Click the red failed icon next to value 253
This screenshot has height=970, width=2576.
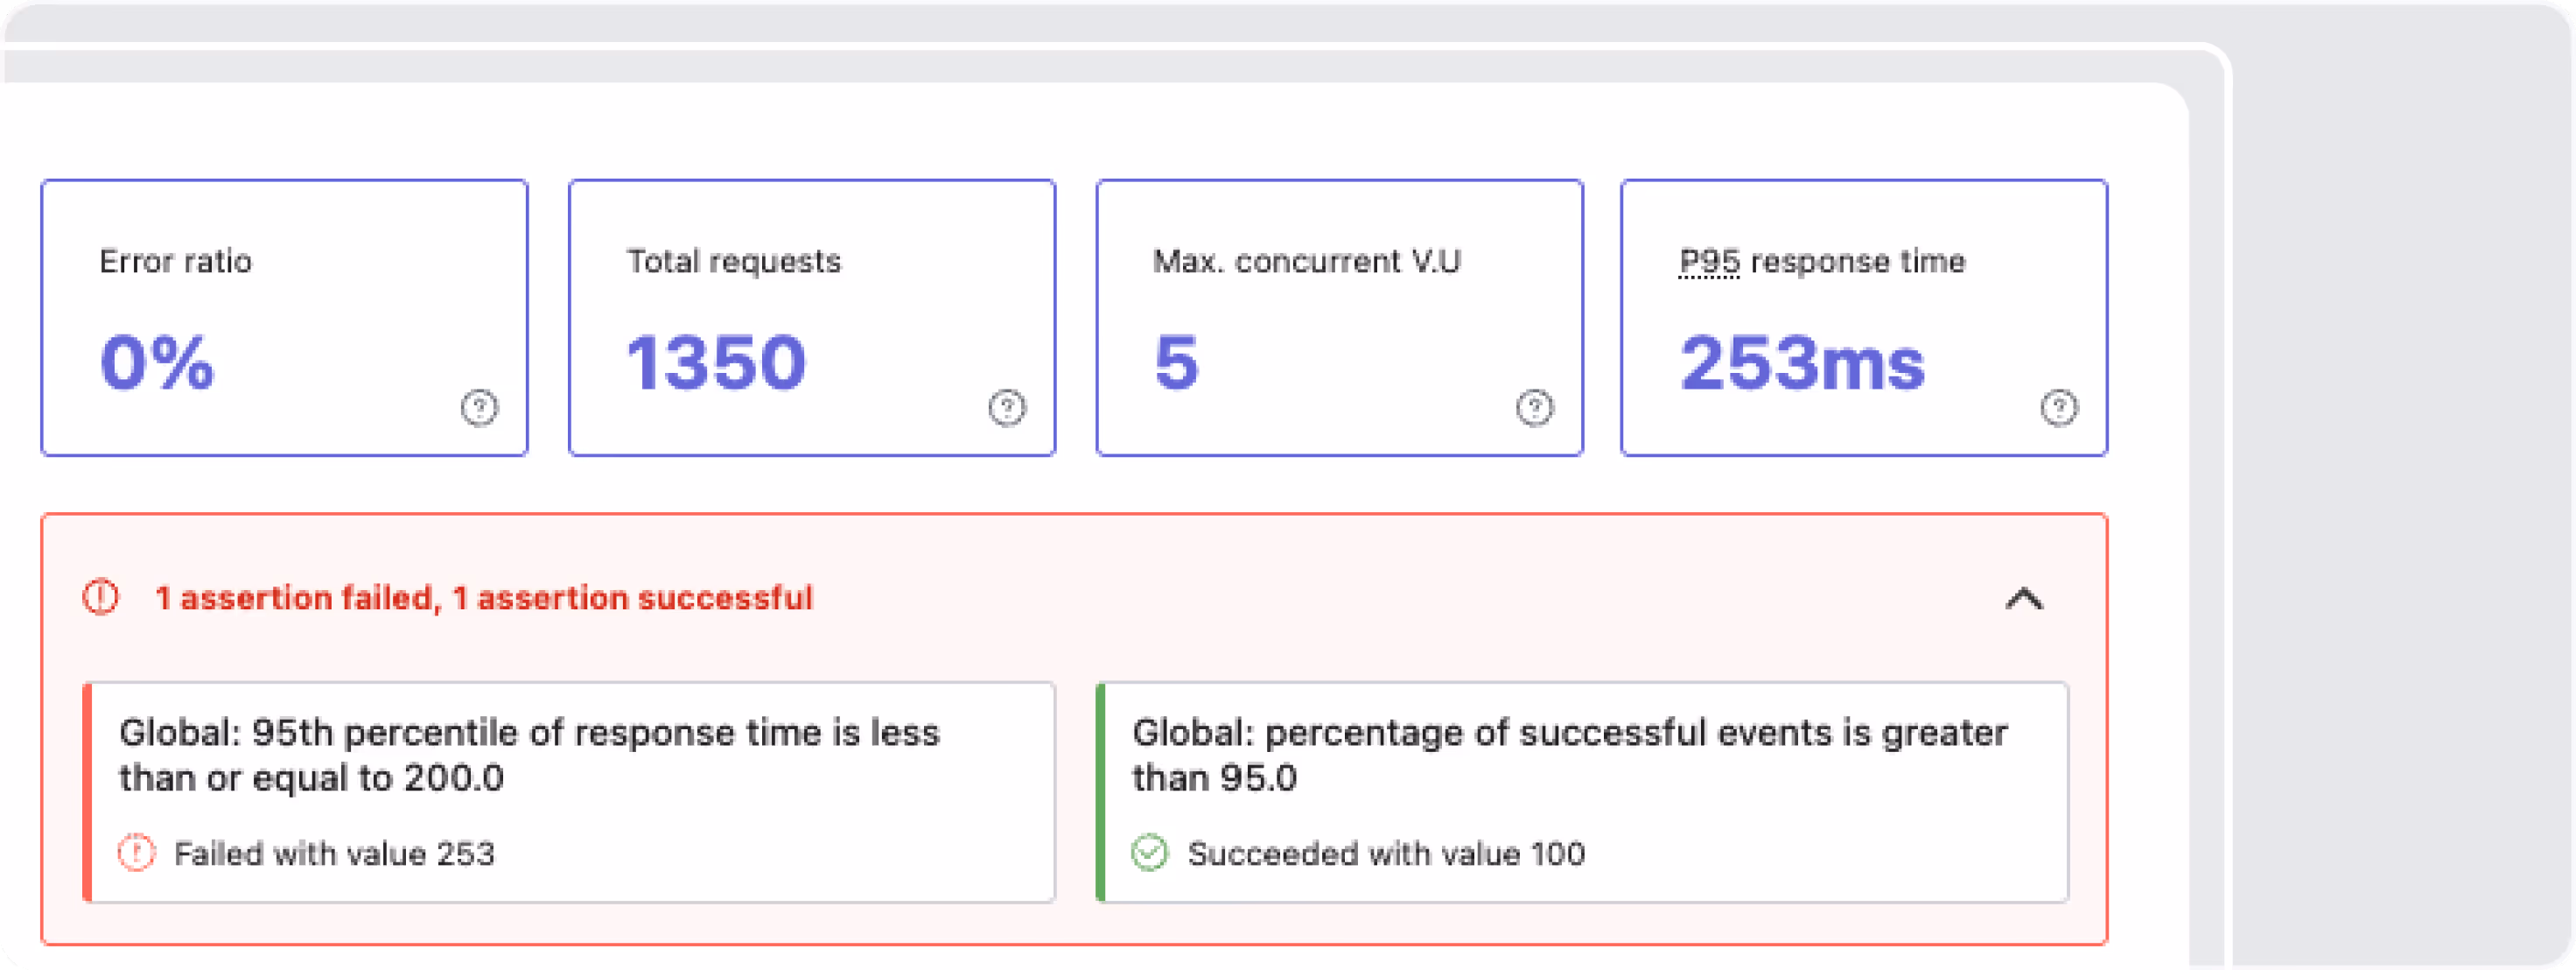(136, 853)
